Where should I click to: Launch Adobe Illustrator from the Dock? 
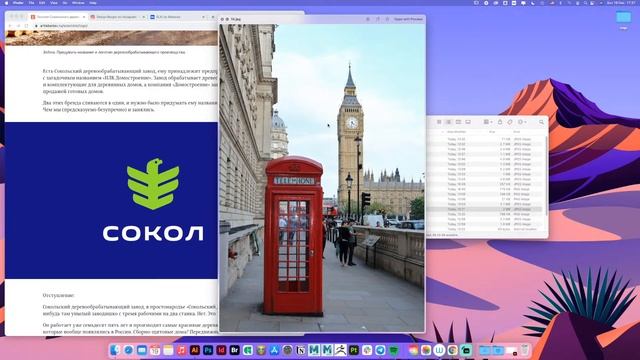click(x=195, y=350)
